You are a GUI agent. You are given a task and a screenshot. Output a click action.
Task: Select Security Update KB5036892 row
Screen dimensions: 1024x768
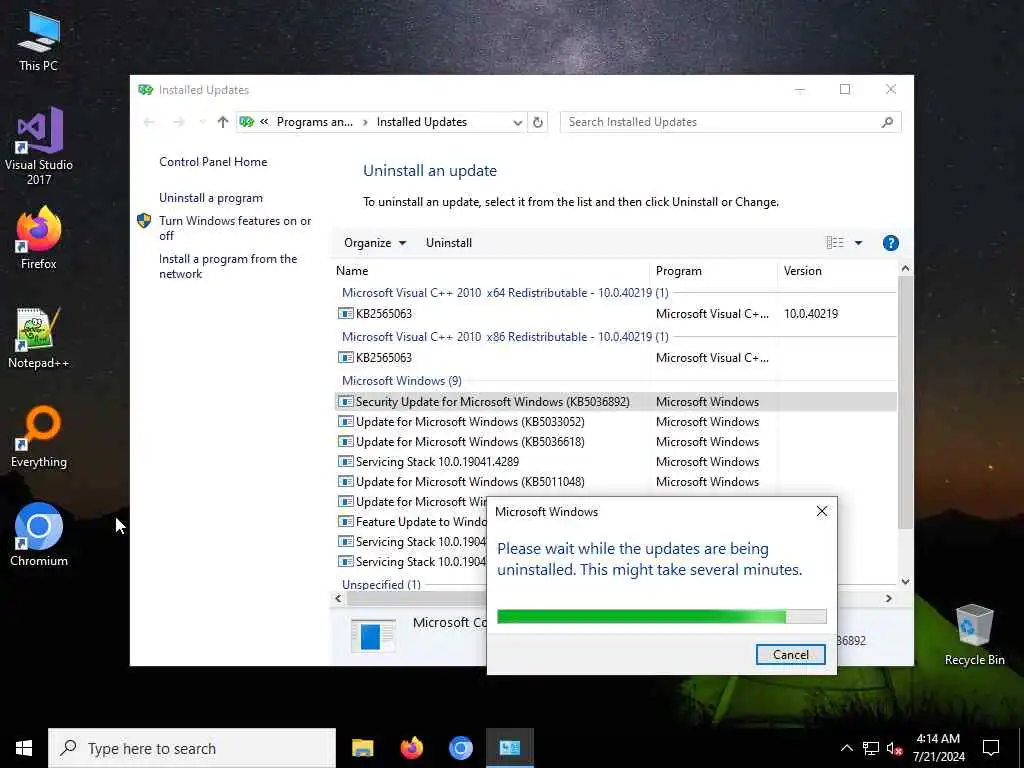point(615,402)
